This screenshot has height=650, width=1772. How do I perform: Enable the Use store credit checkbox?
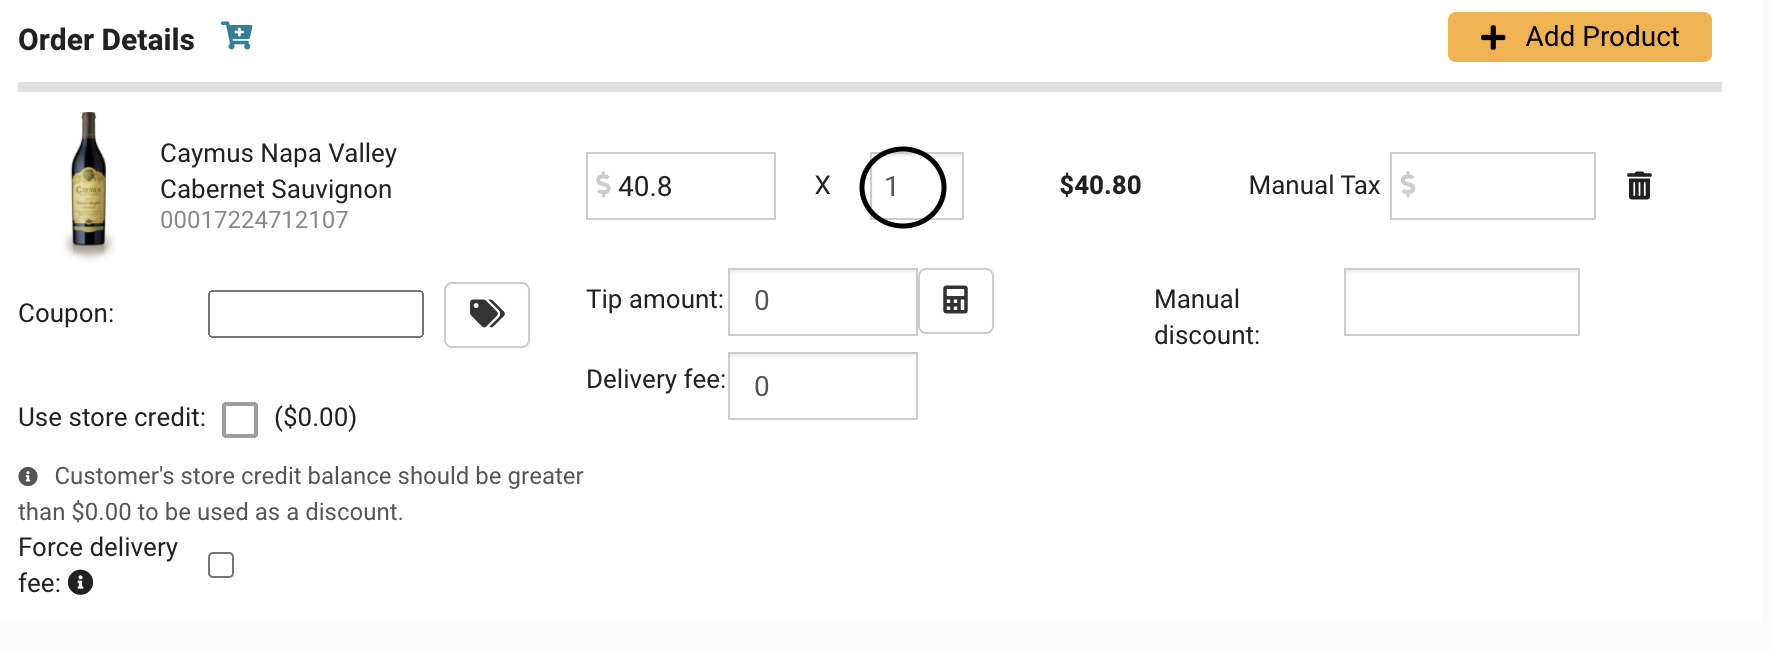(x=240, y=419)
